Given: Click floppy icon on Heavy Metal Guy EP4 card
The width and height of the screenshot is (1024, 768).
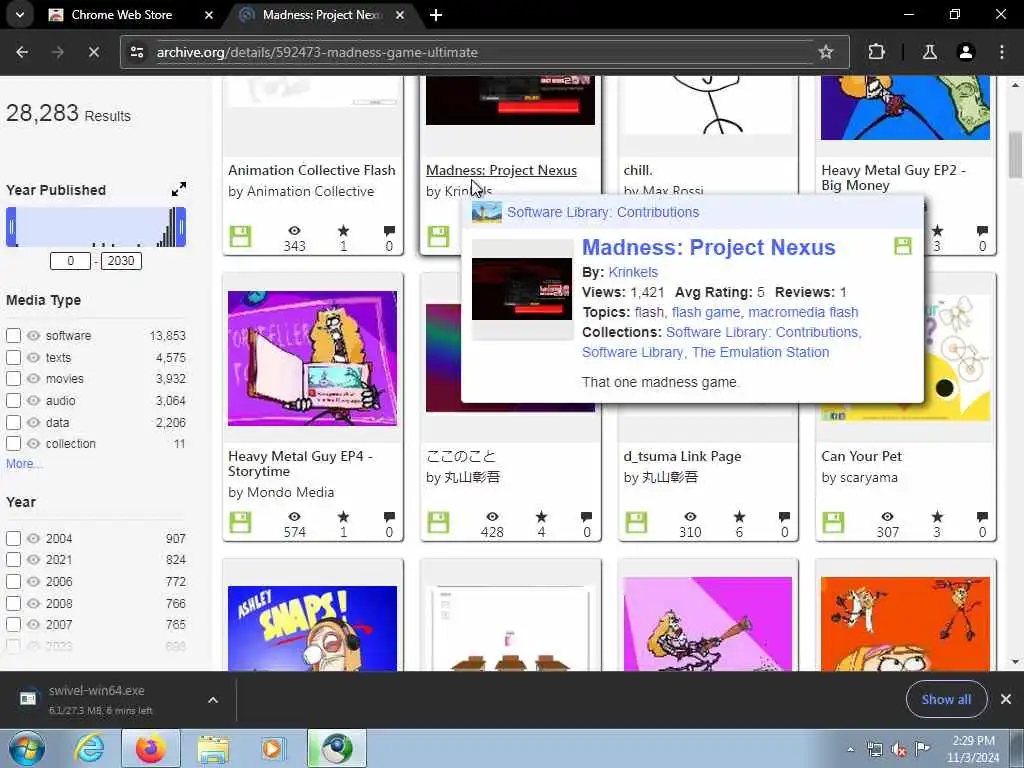Looking at the screenshot, I should 240,522.
